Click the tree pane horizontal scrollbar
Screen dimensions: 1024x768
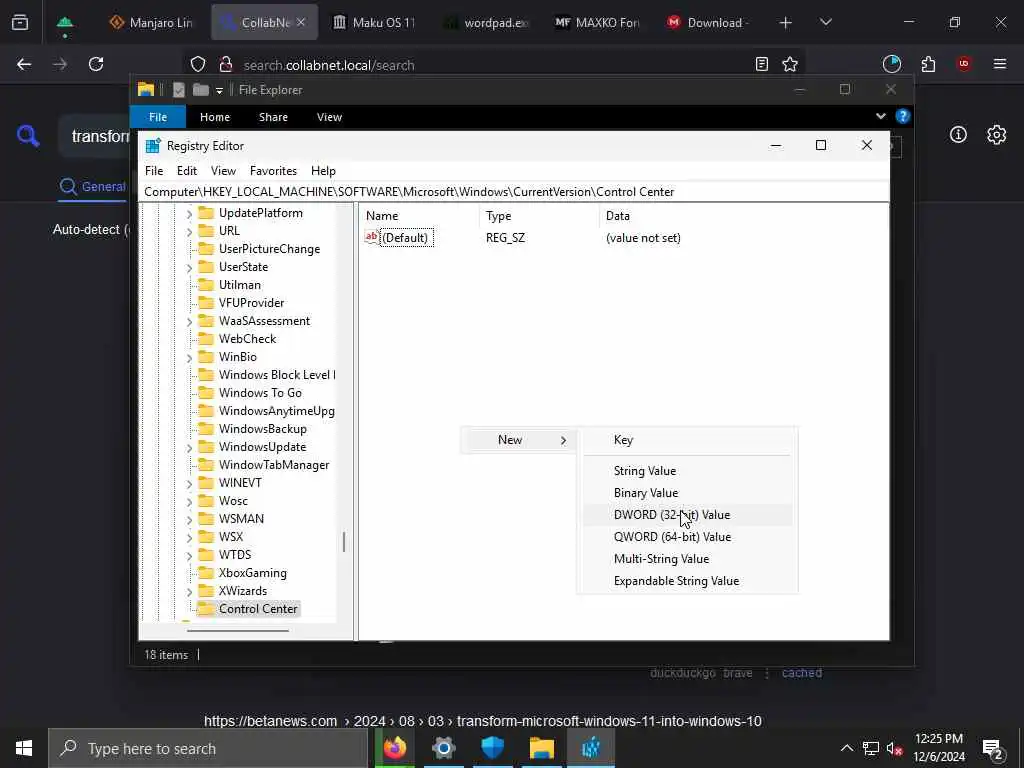coord(238,631)
